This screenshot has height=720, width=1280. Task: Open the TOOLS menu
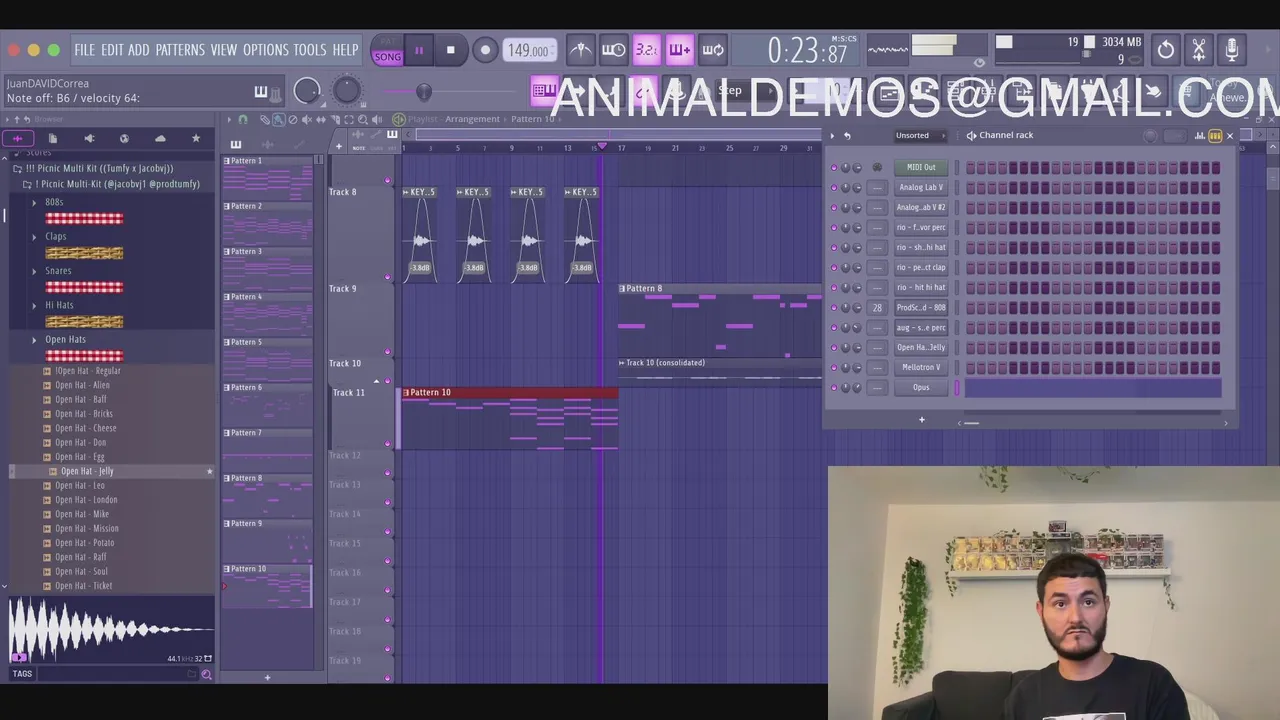point(310,50)
